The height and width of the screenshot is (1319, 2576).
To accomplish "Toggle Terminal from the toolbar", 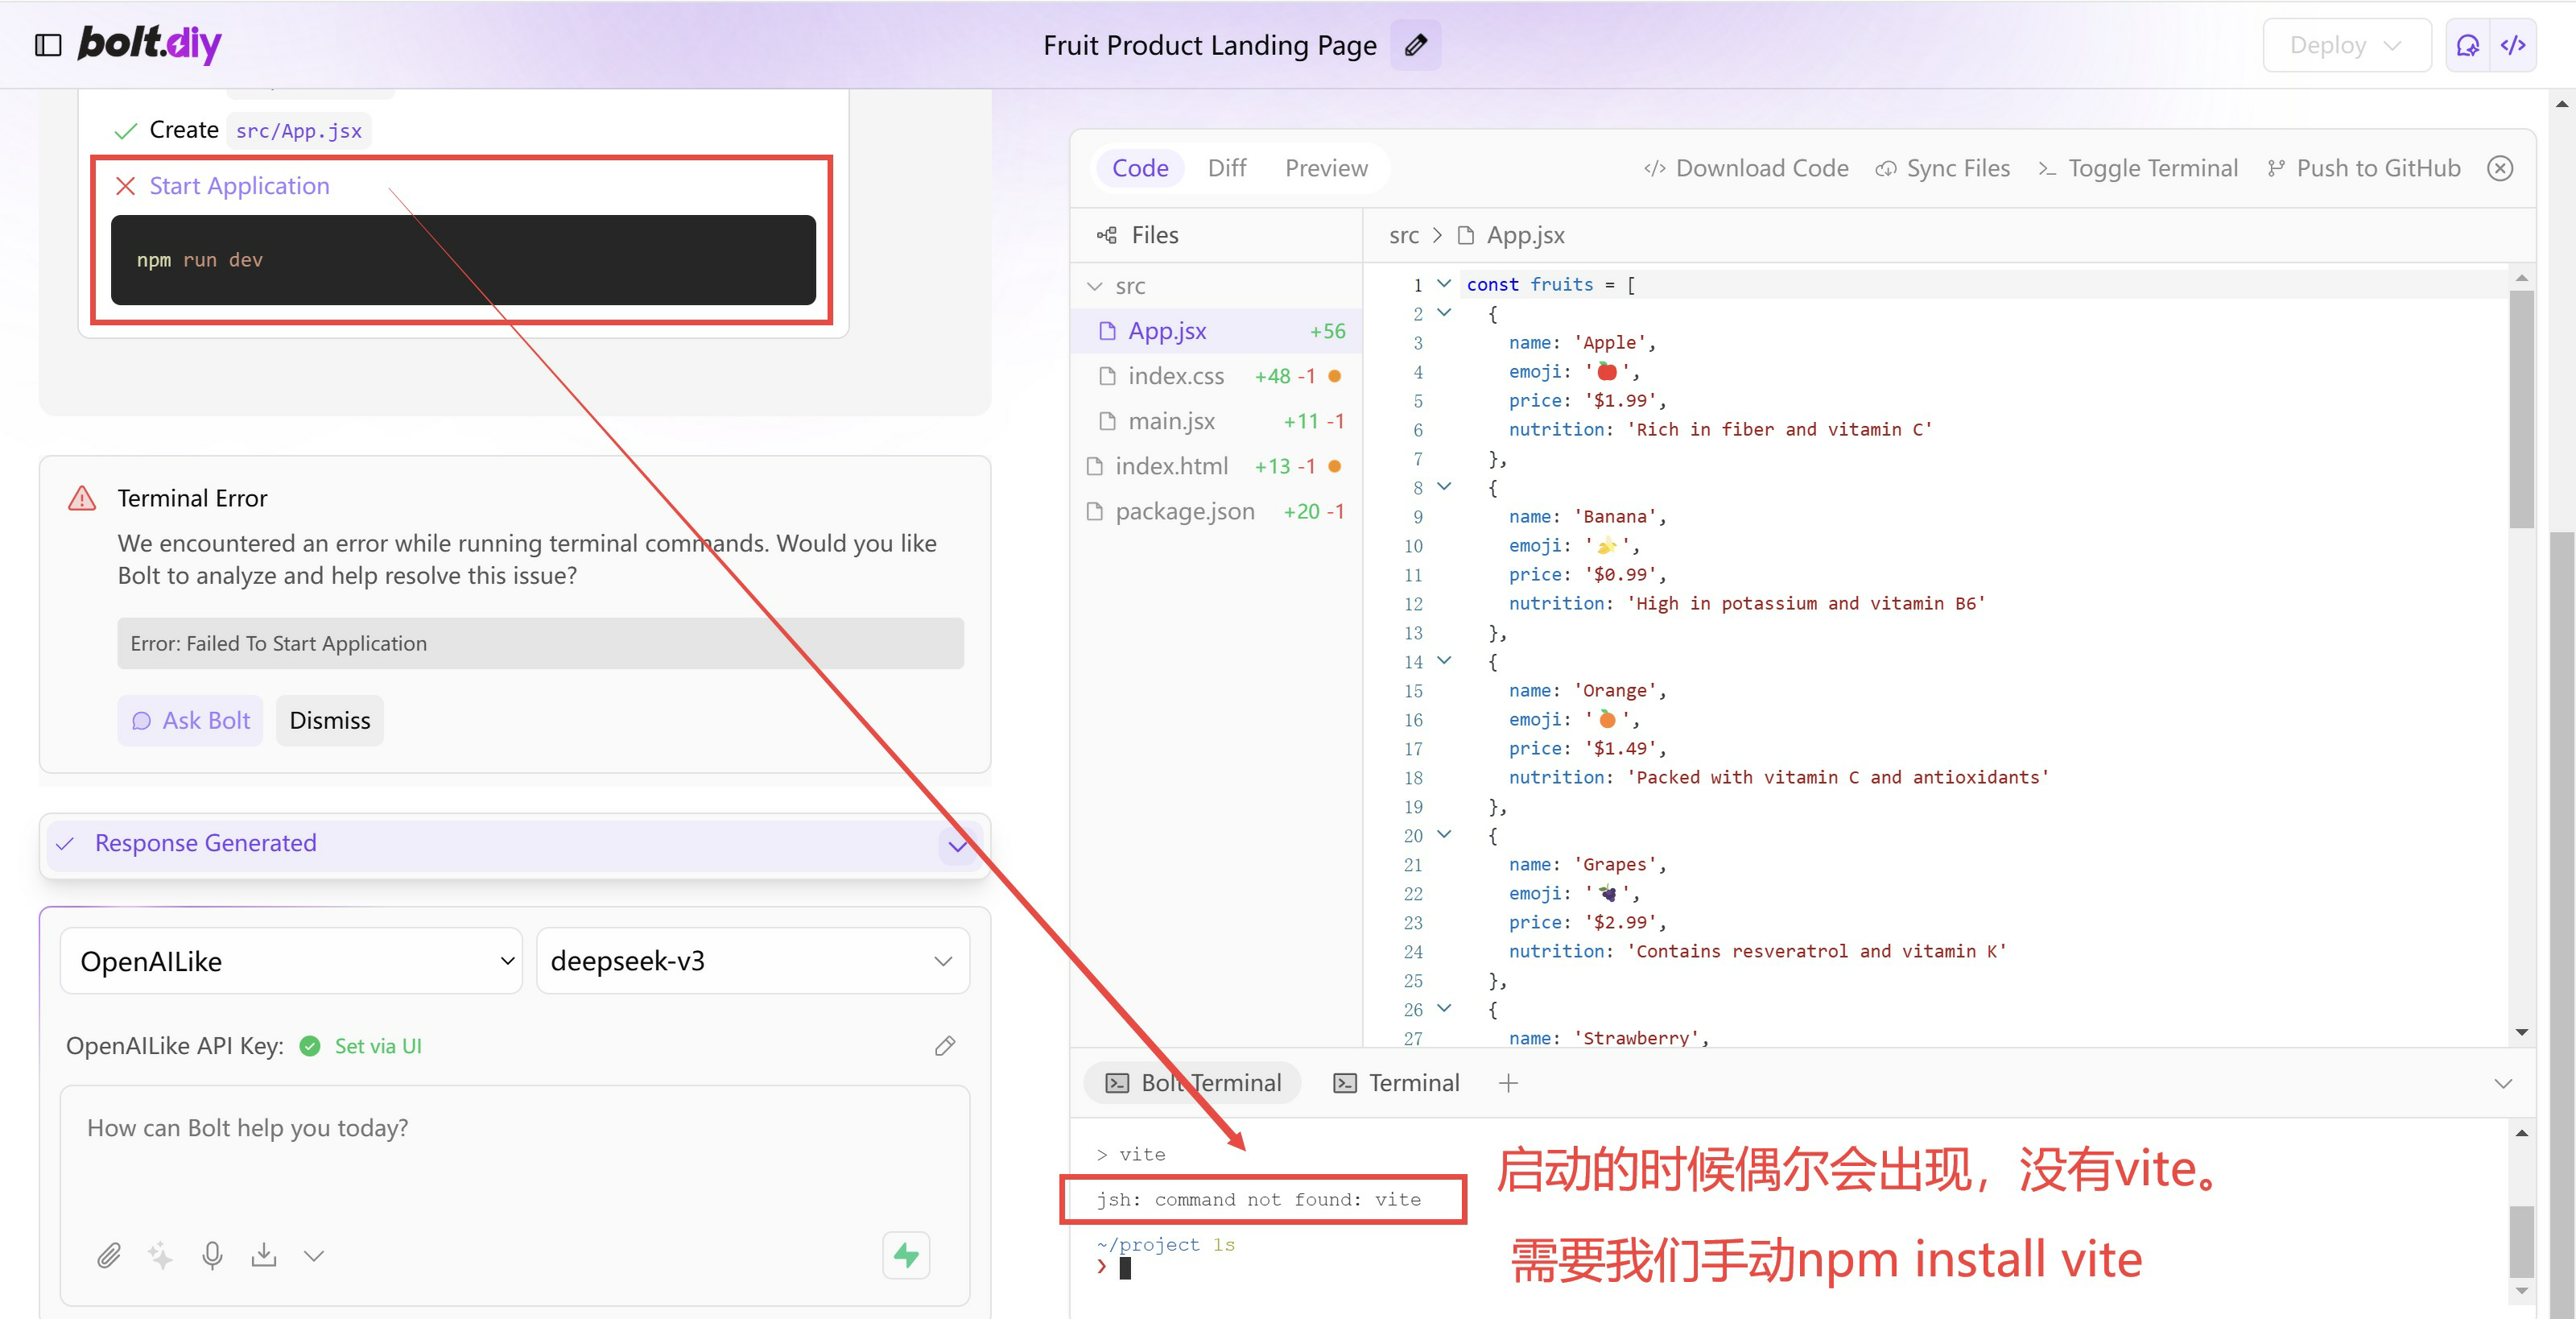I will pos(2138,168).
